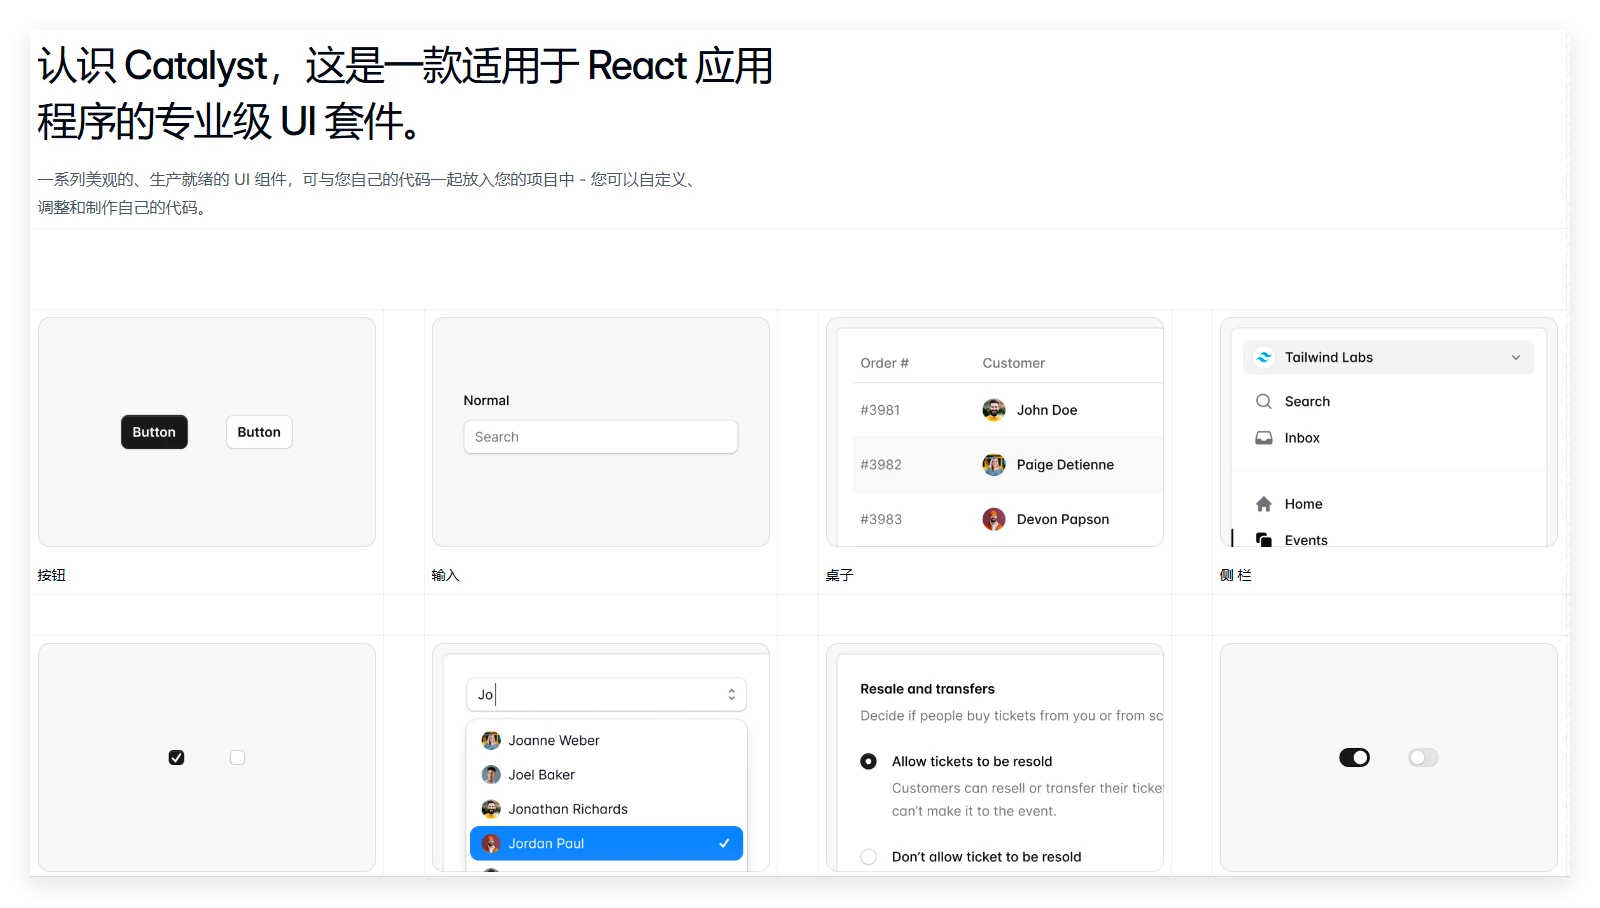
Task: Click John Doe's avatar in the table
Action: tap(993, 410)
